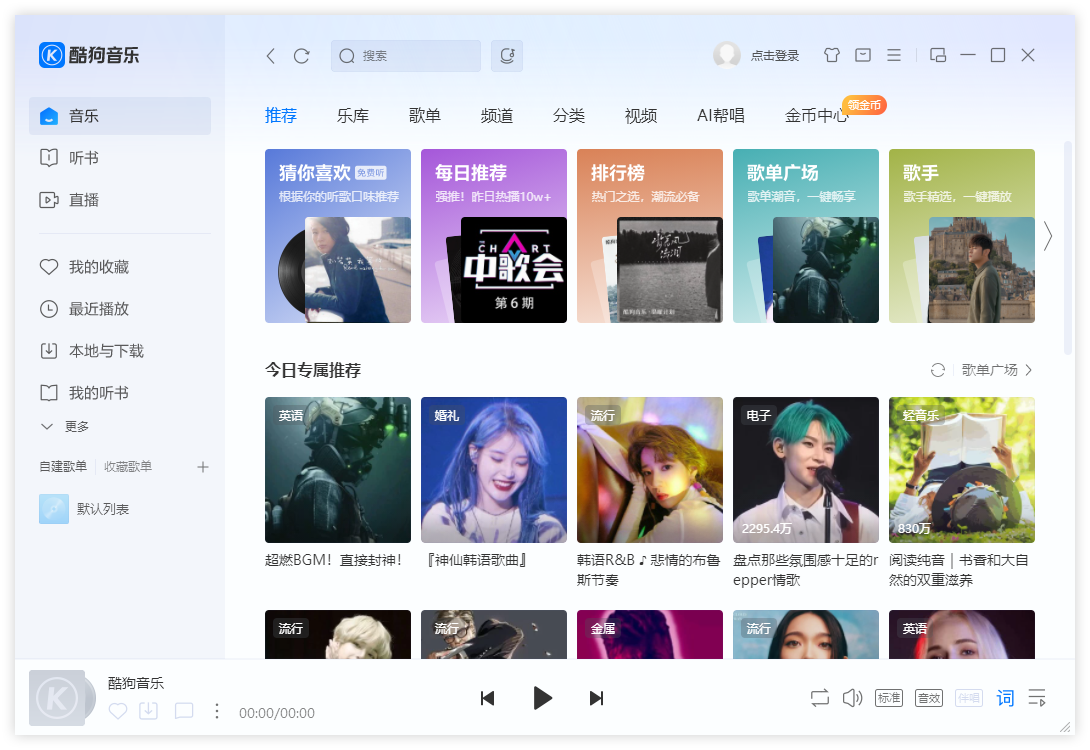Select the 收藏歌单 tab
Screen dimensions: 1090x750
128,467
